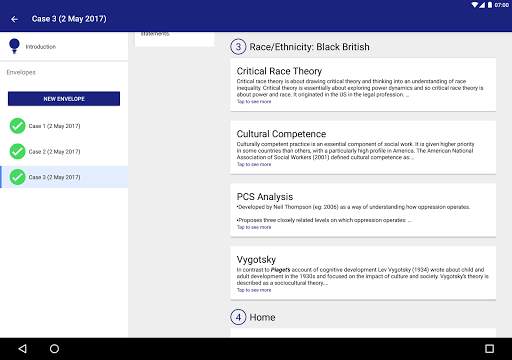Tap the Android home circle button
Screen dimensions: 512x360
click(x=54, y=349)
